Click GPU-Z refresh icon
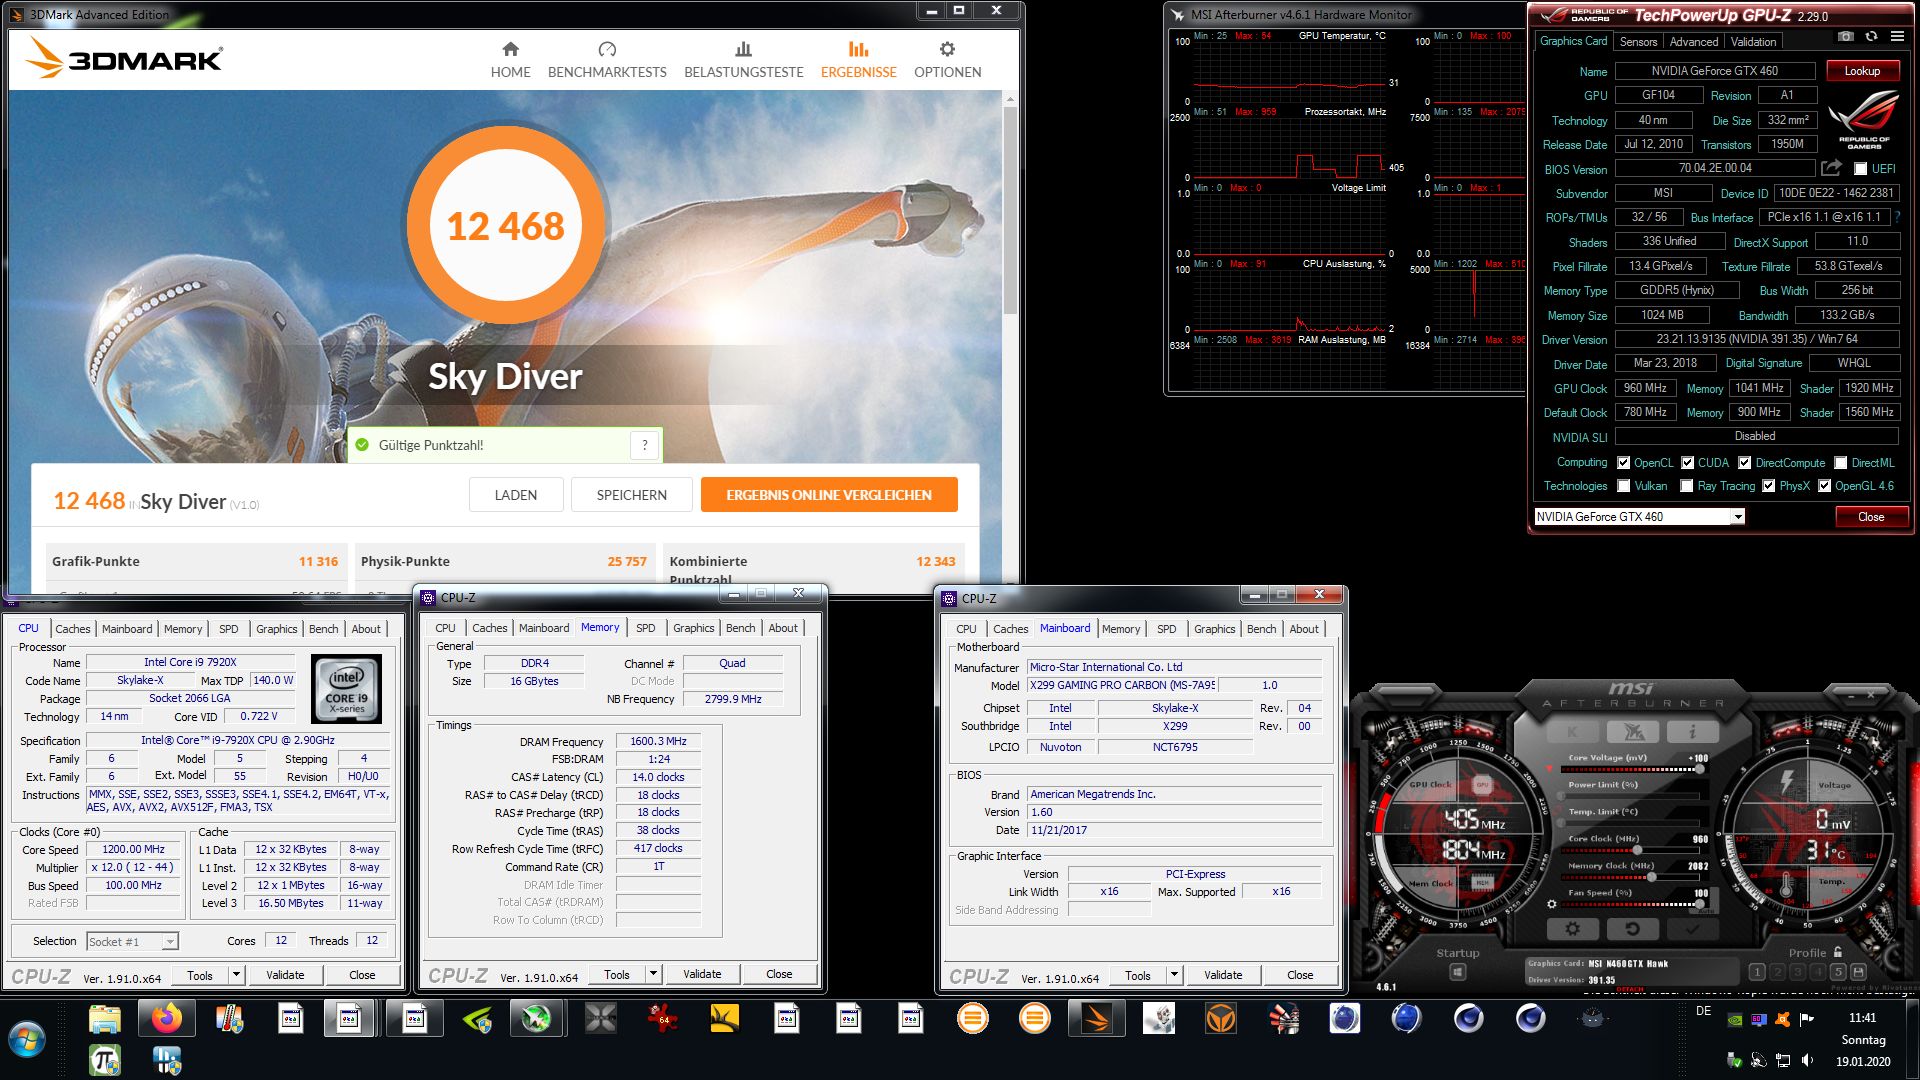The image size is (1920, 1080). pyautogui.click(x=1872, y=37)
